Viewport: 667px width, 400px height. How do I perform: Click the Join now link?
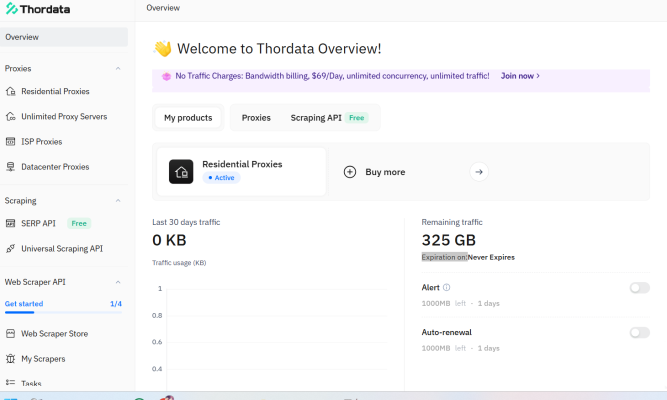pyautogui.click(x=520, y=76)
